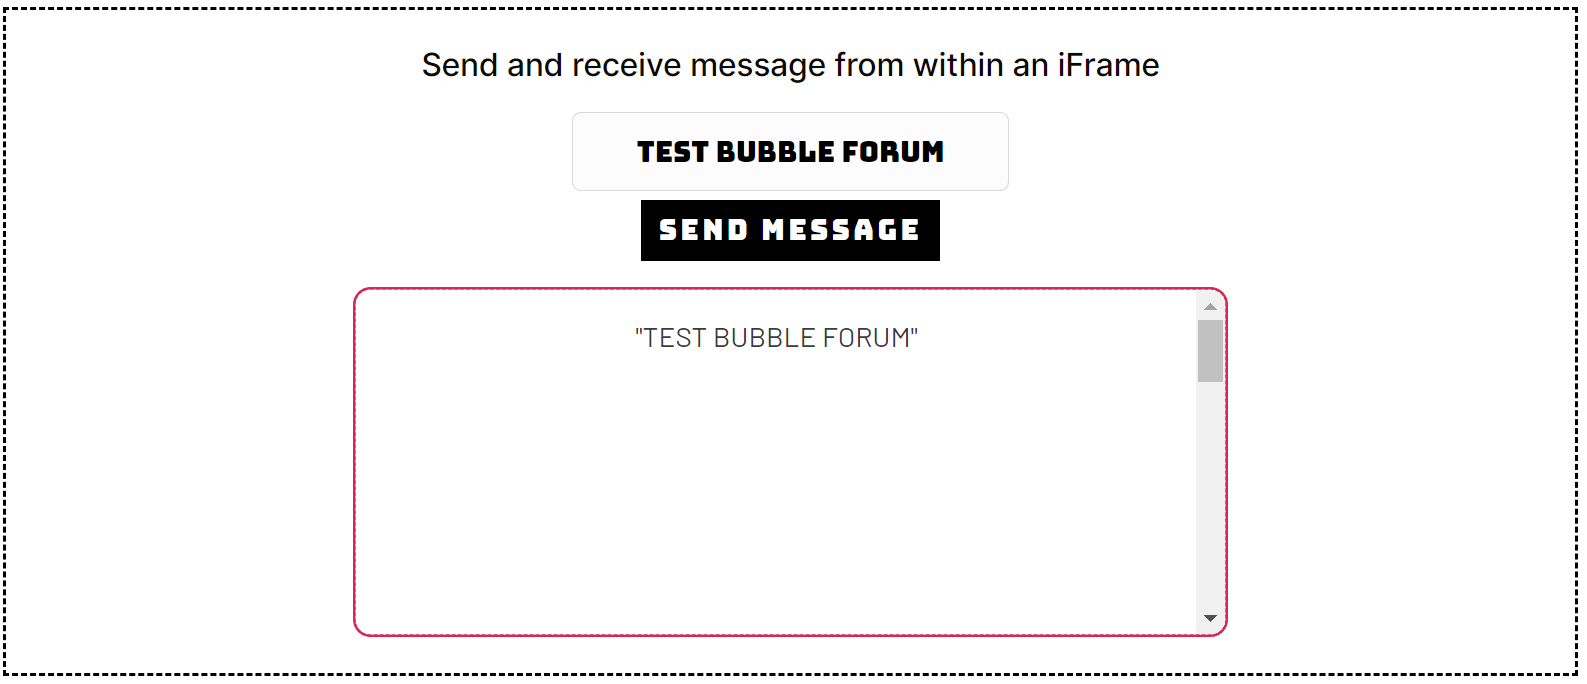Click the scrollbar down arrow
This screenshot has width=1587, height=684.
(x=1210, y=617)
